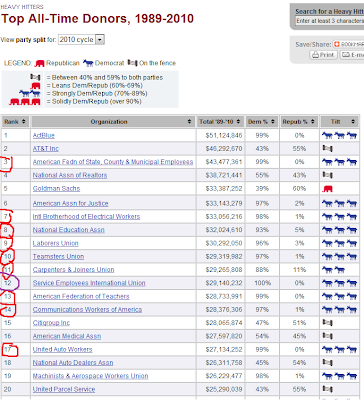364x400 pixels.
Task: Sort by Tilt column
Action: [339, 122]
